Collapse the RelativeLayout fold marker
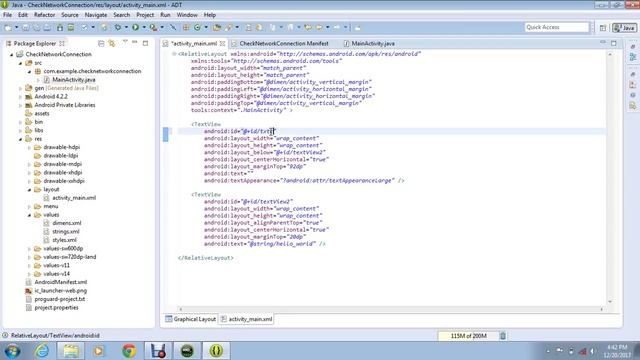This screenshot has height=360, width=640. coord(174,54)
